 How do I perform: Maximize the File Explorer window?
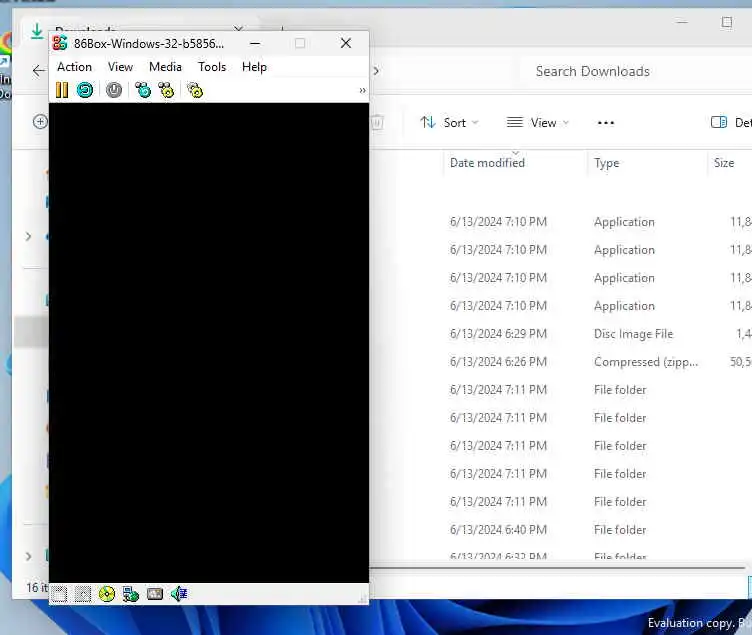pyautogui.click(x=727, y=23)
